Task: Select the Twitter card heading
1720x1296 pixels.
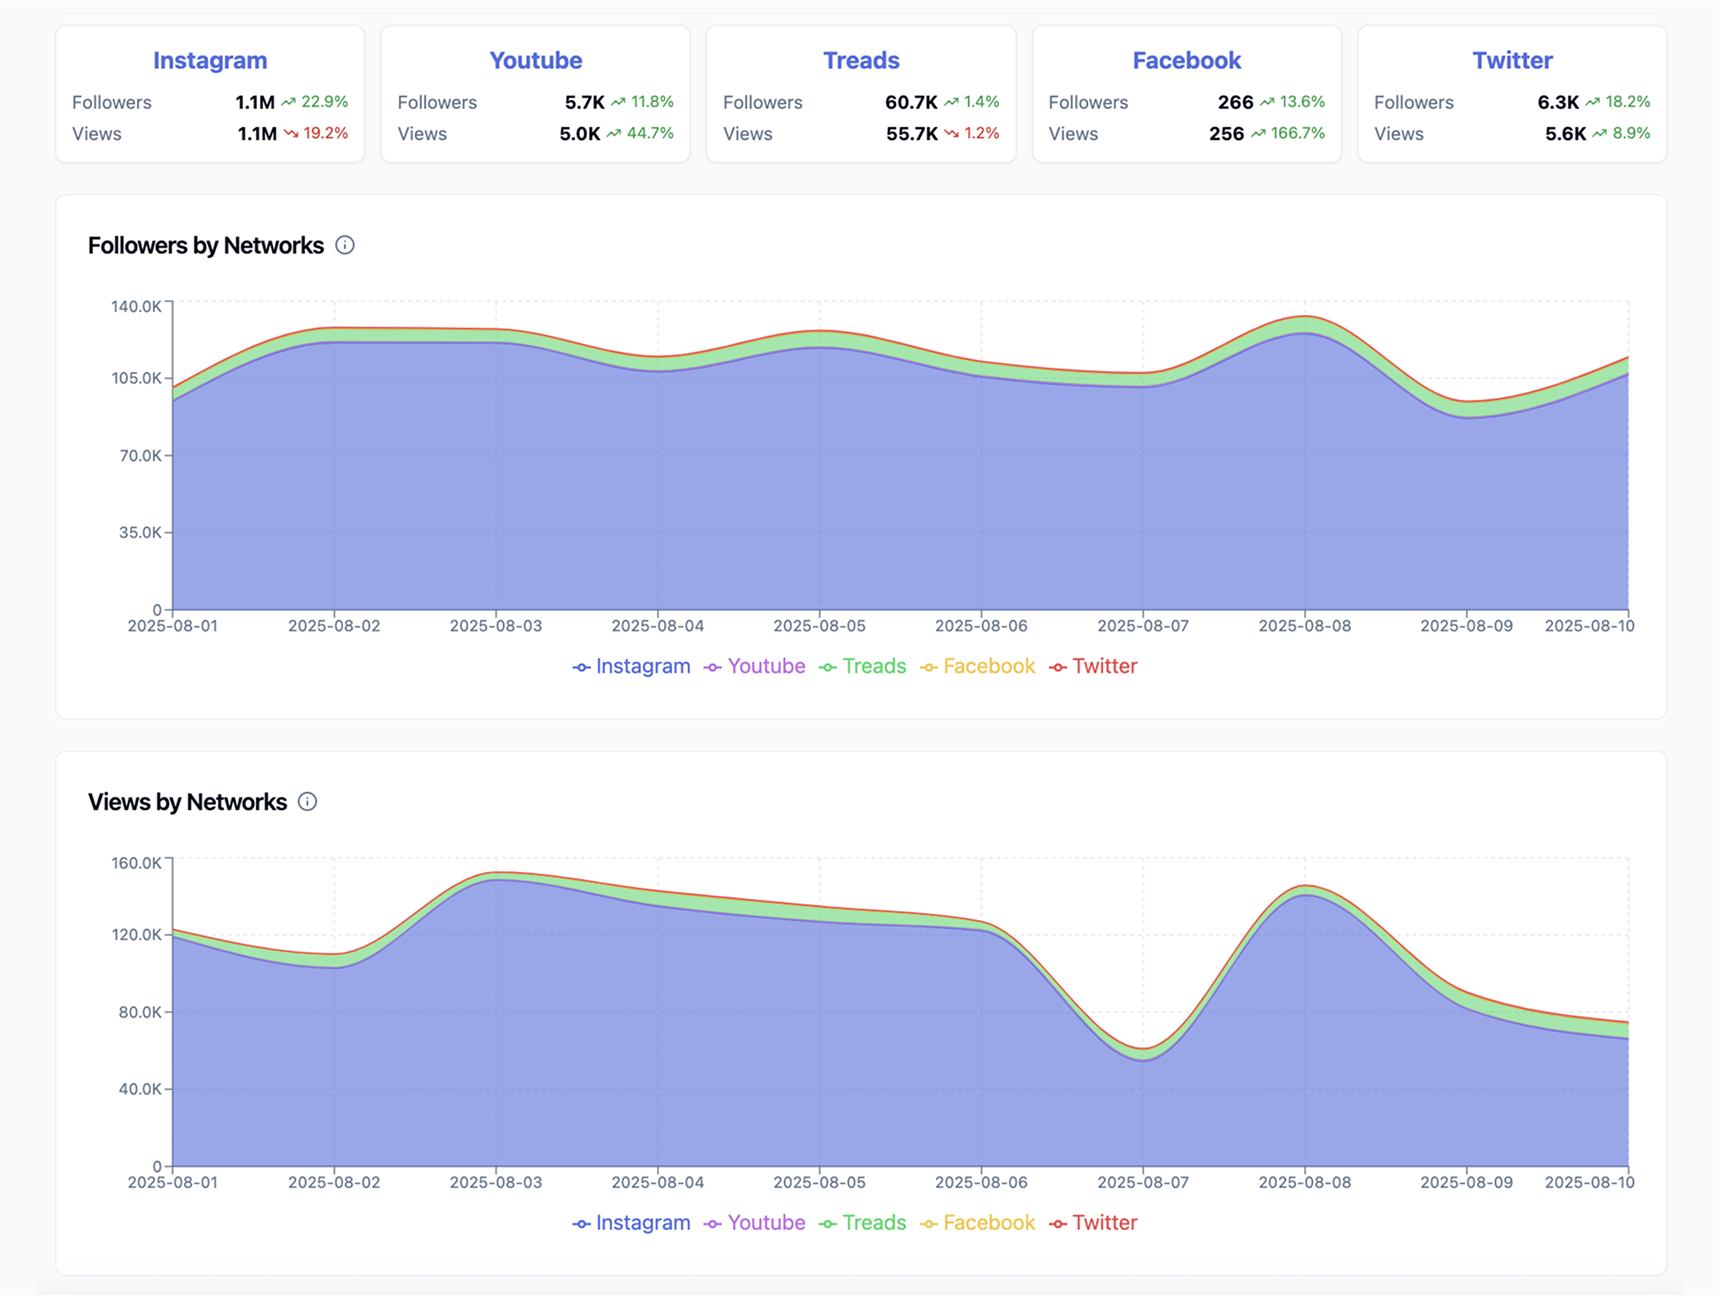Action: pos(1512,60)
